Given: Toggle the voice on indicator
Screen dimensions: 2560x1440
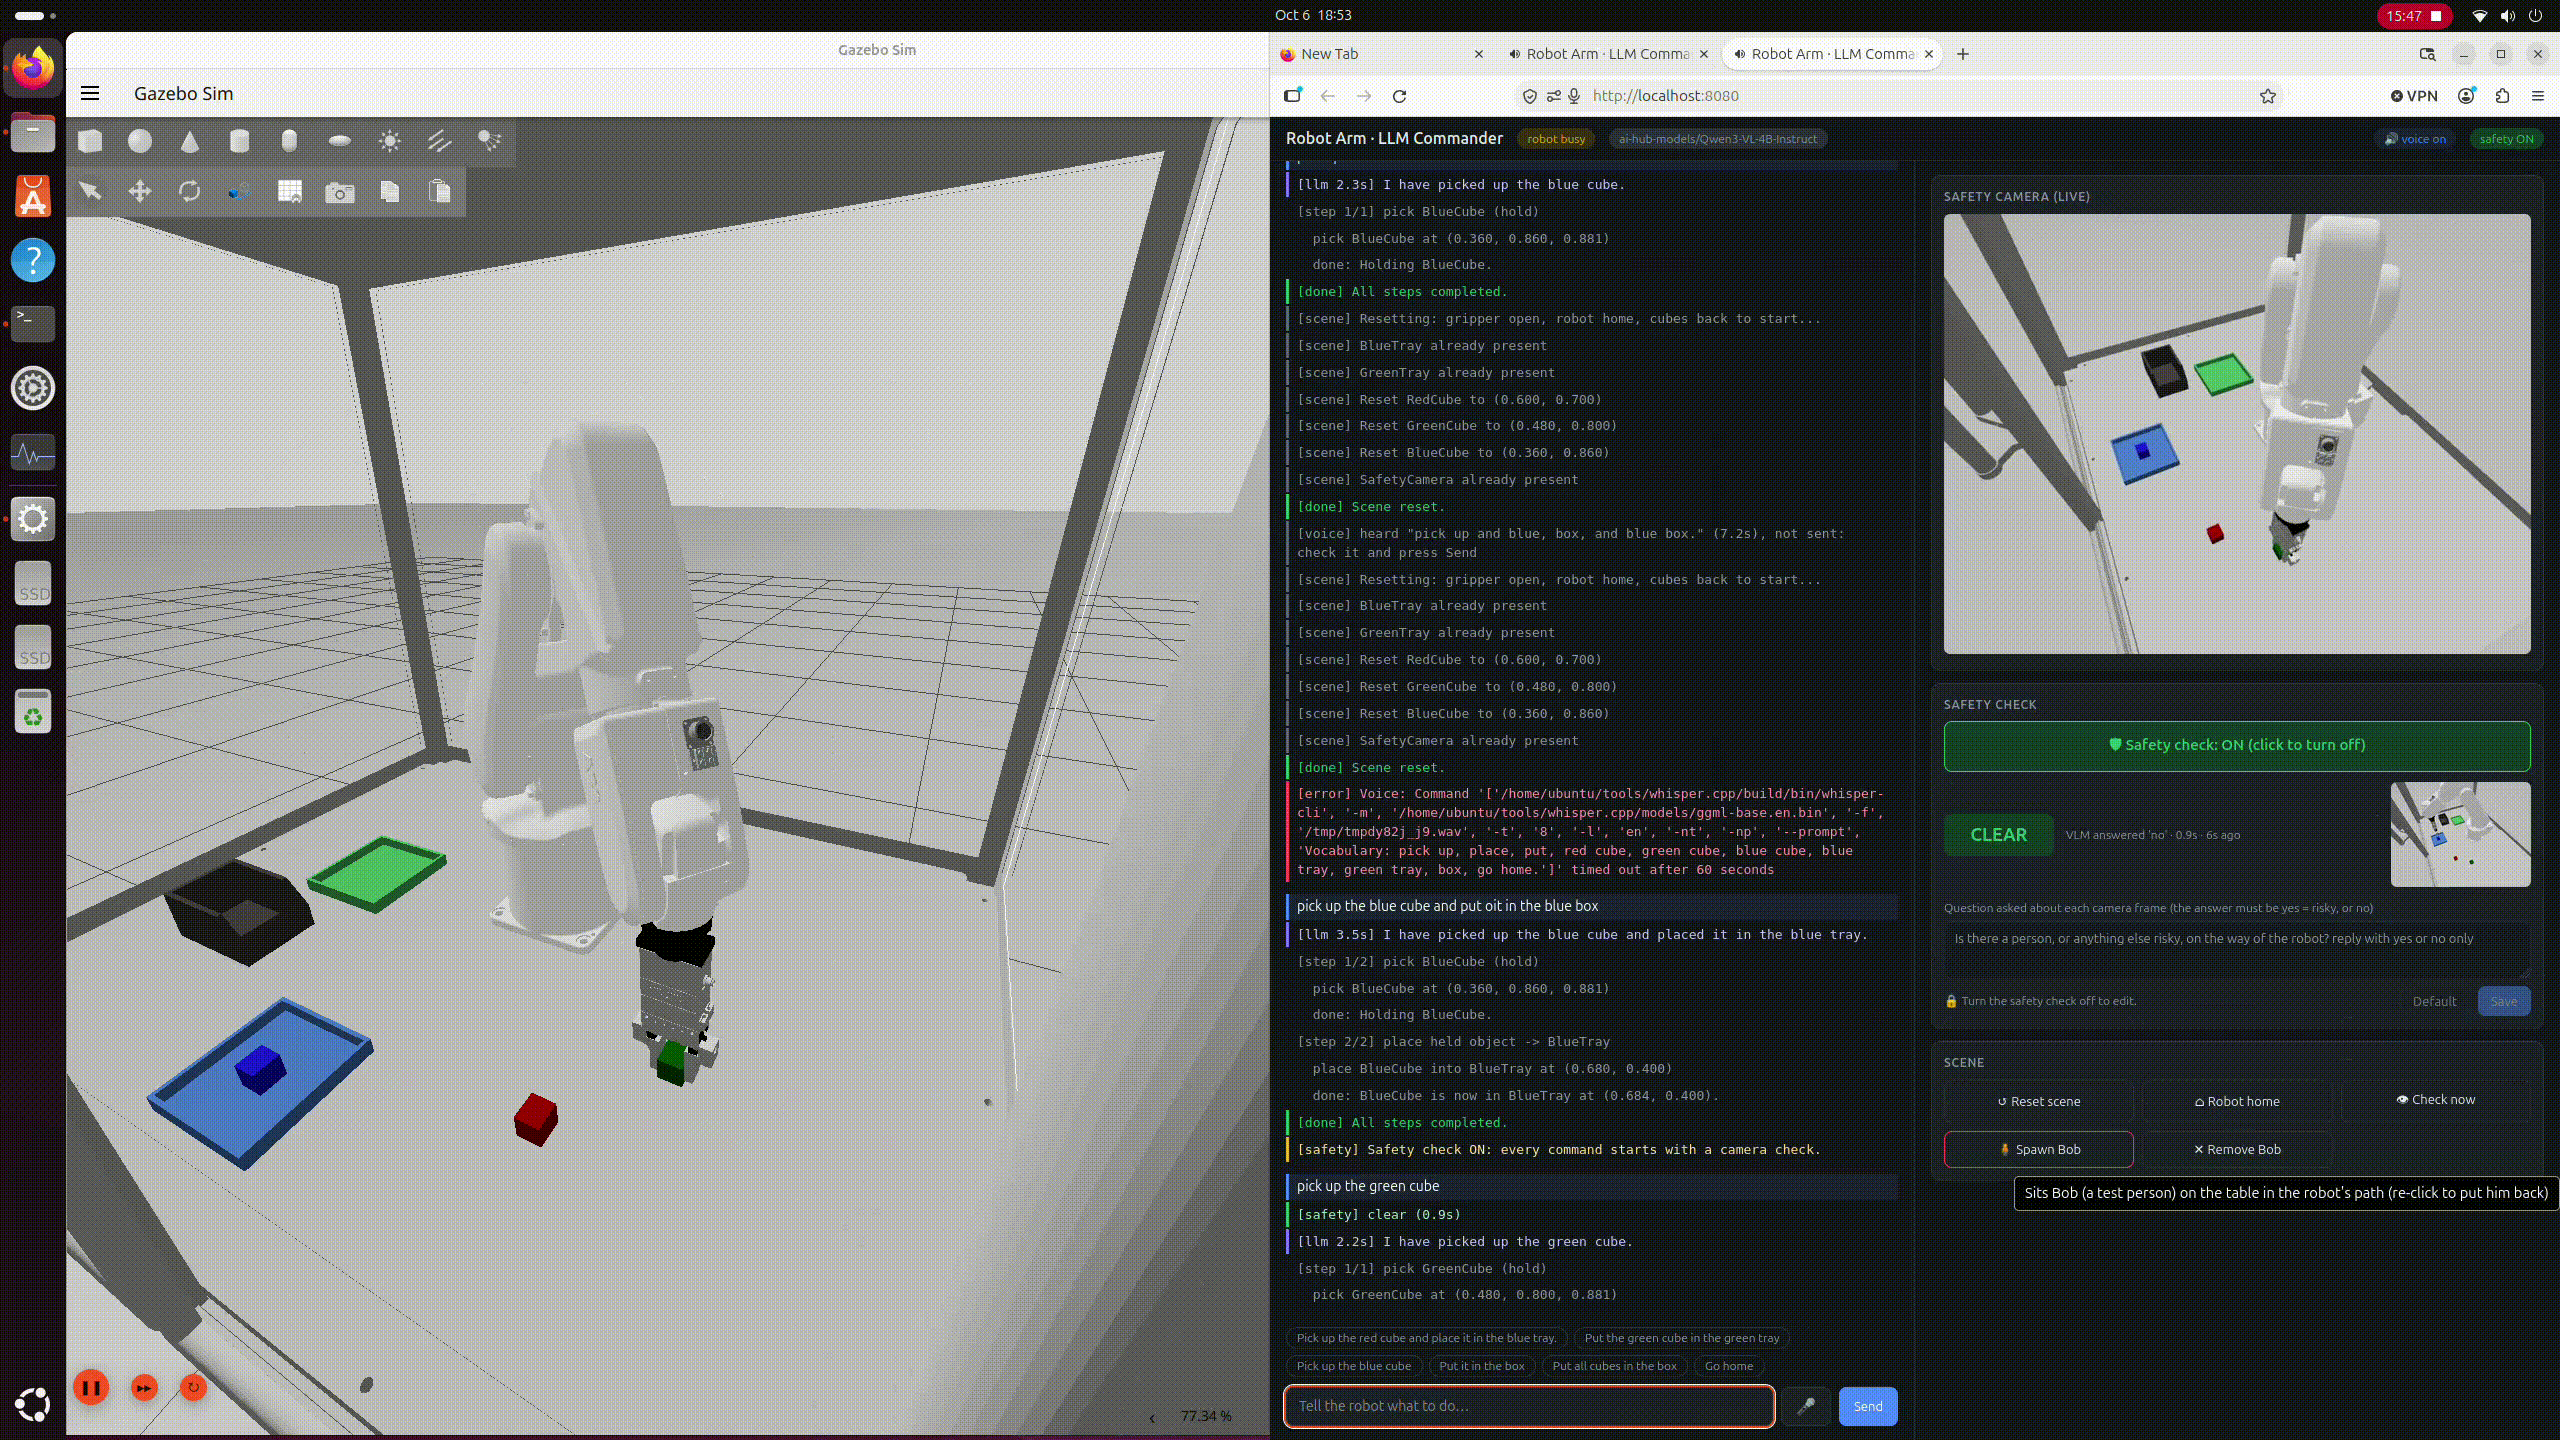Looking at the screenshot, I should (x=2416, y=139).
